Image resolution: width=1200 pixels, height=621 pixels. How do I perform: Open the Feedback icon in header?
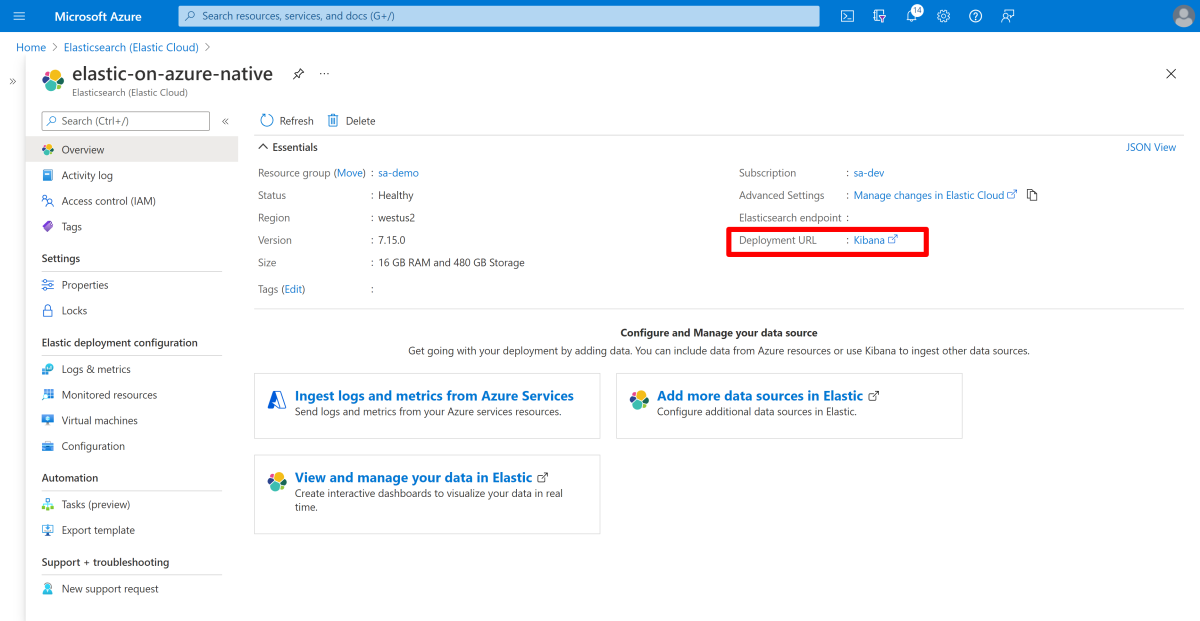(1008, 16)
